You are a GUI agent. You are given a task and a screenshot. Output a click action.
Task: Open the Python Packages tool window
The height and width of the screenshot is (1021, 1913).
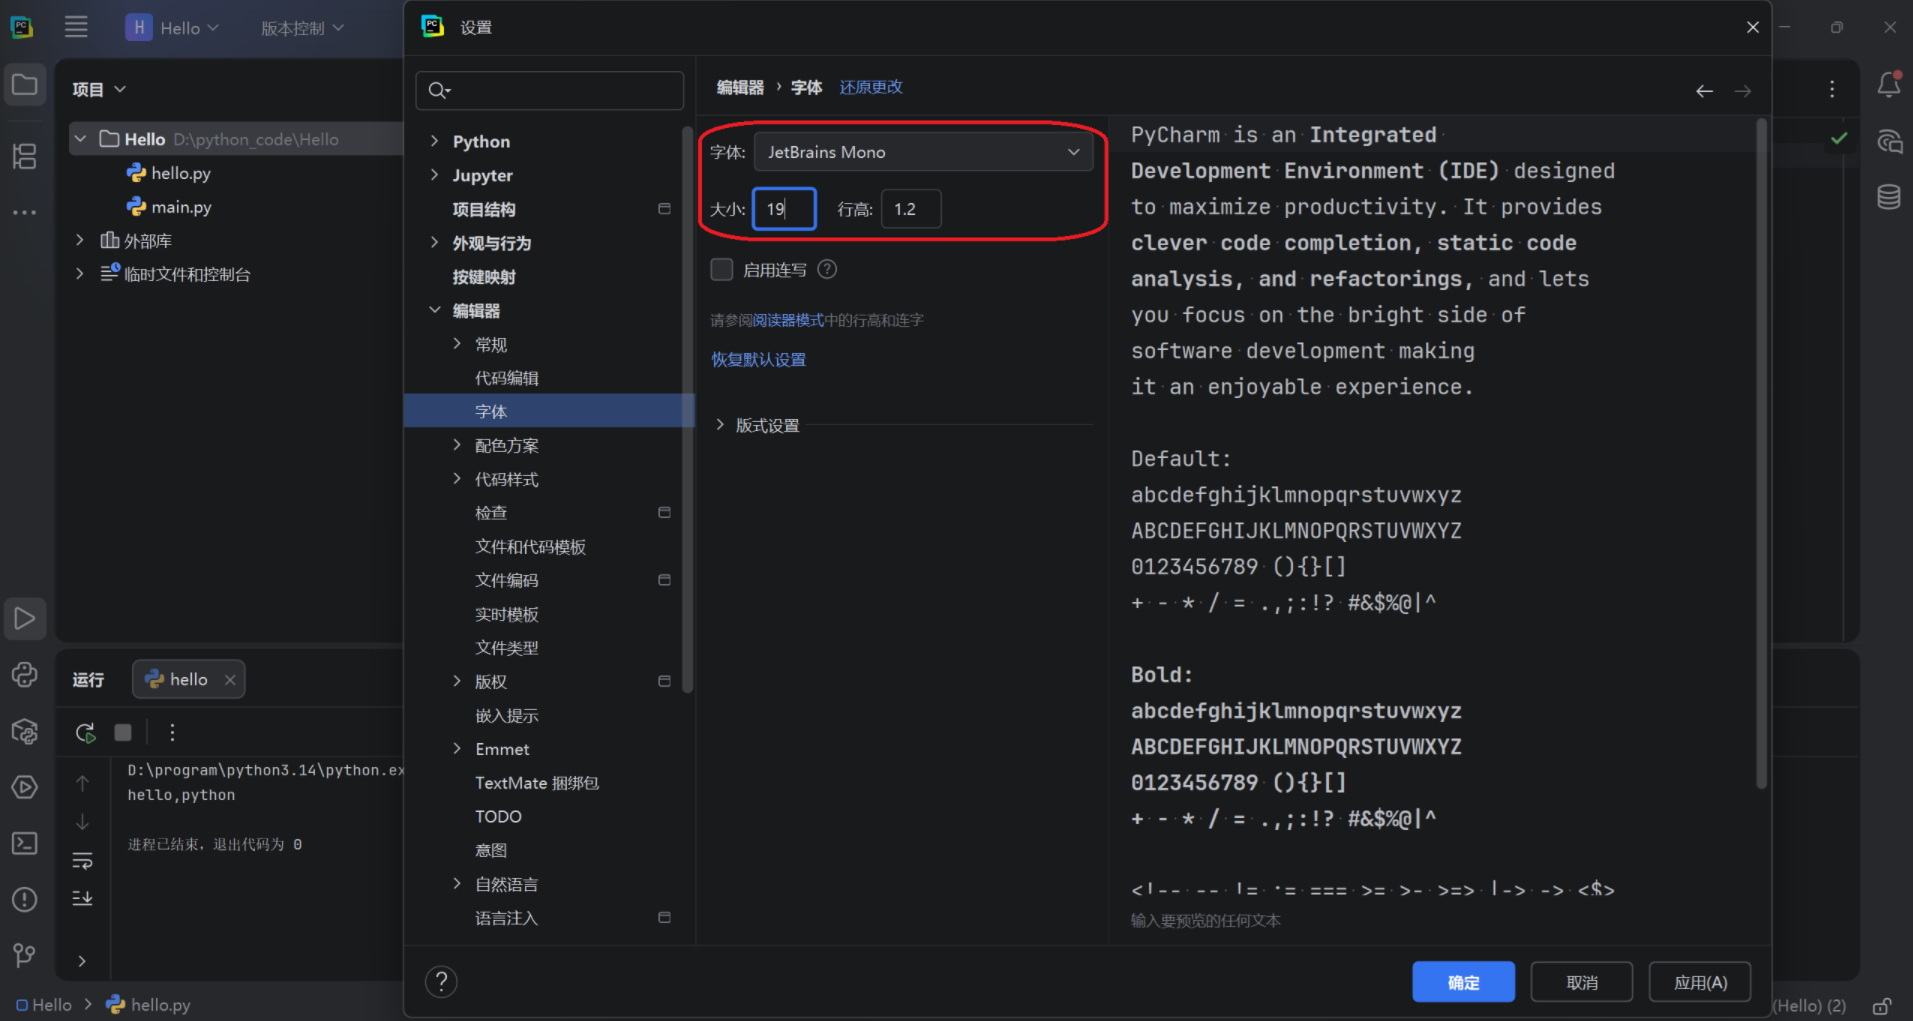pyautogui.click(x=24, y=731)
